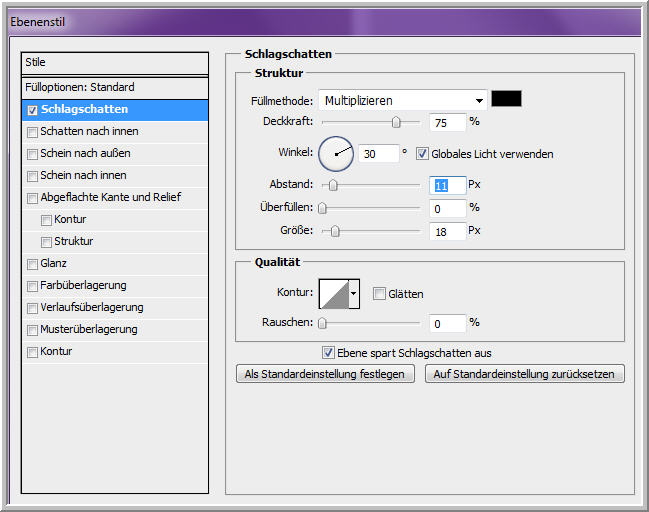The image size is (649, 512).
Task: Click the Winkel angle dial
Action: (x=336, y=154)
